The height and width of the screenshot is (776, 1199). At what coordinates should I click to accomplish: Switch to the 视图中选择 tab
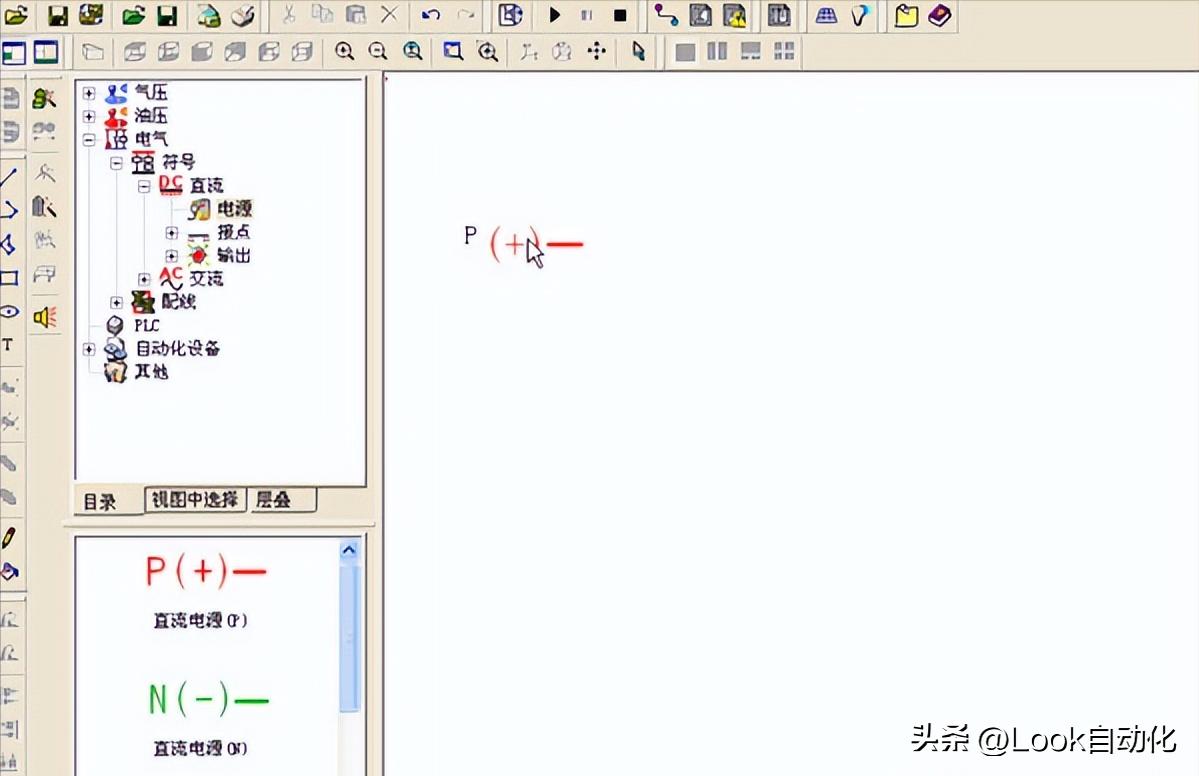tap(194, 500)
